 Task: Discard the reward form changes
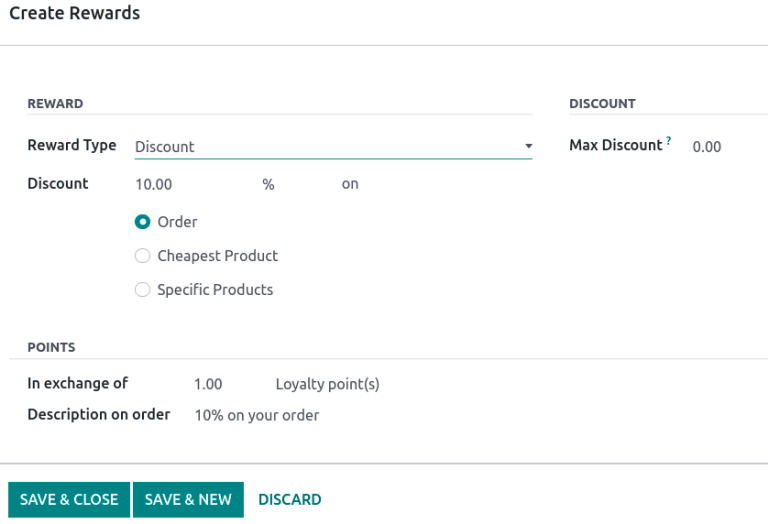(290, 499)
